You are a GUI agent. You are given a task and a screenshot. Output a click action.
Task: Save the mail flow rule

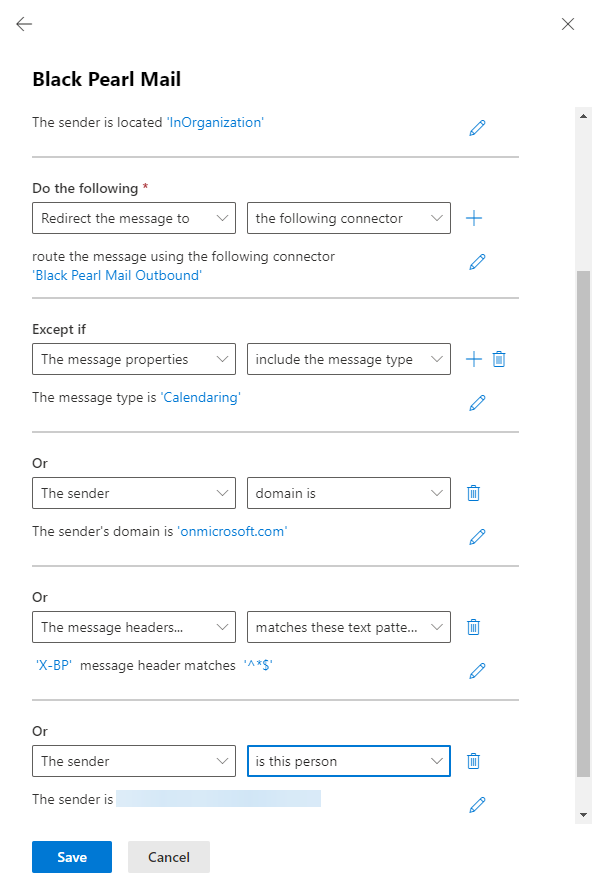click(72, 857)
